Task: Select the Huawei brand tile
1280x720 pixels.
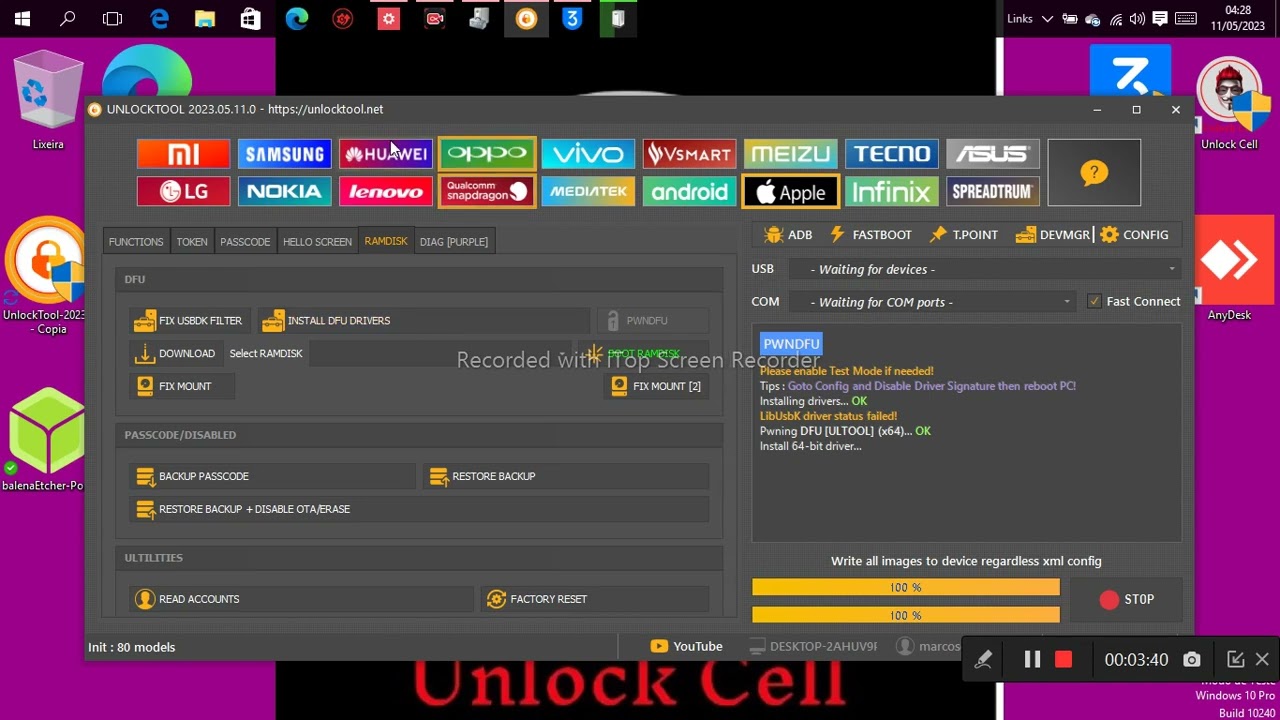Action: tap(386, 154)
